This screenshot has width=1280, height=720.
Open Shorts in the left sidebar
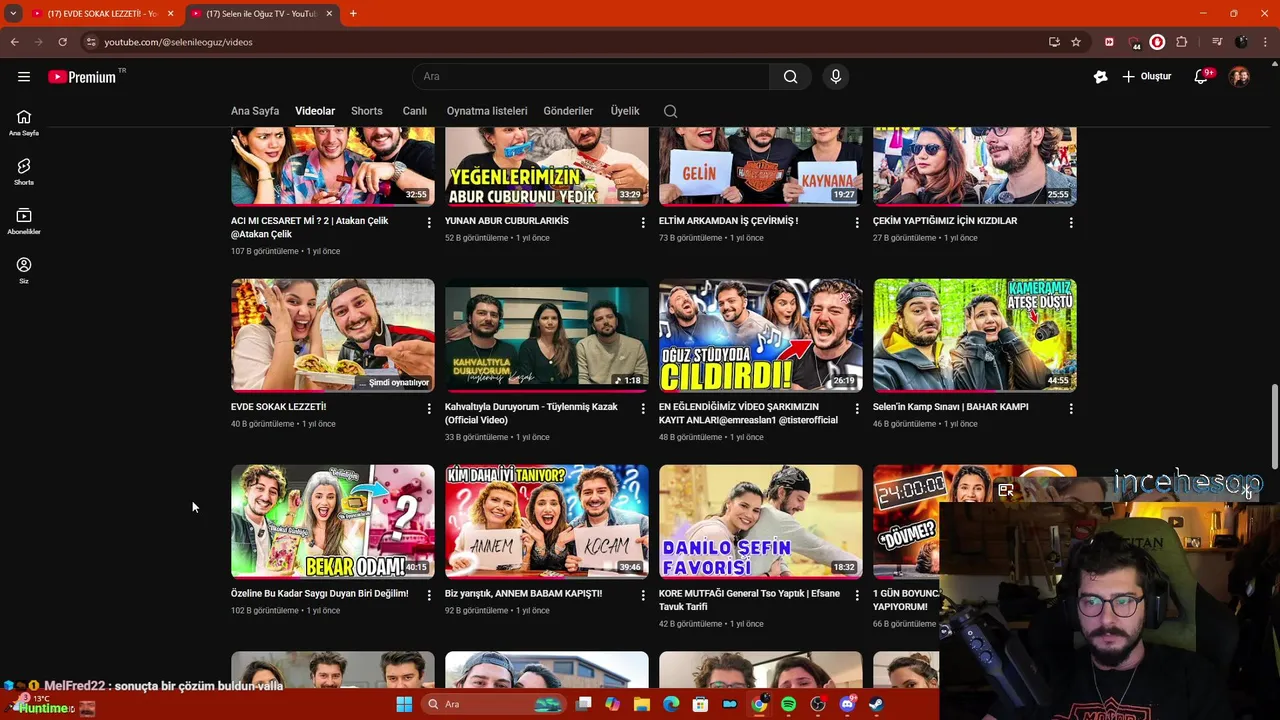coord(24,172)
